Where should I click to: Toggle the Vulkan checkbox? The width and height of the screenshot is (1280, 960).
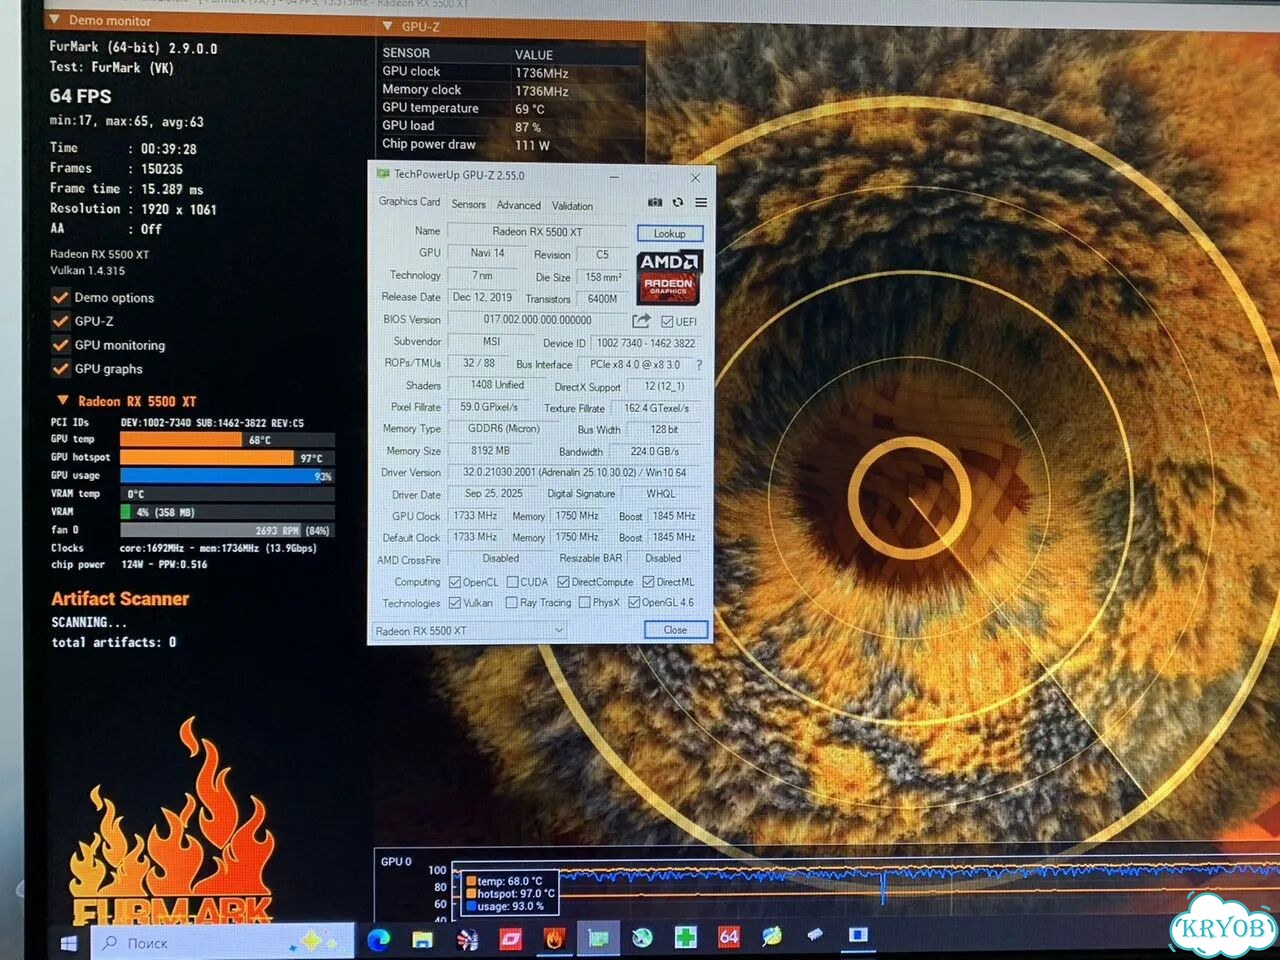(x=455, y=603)
